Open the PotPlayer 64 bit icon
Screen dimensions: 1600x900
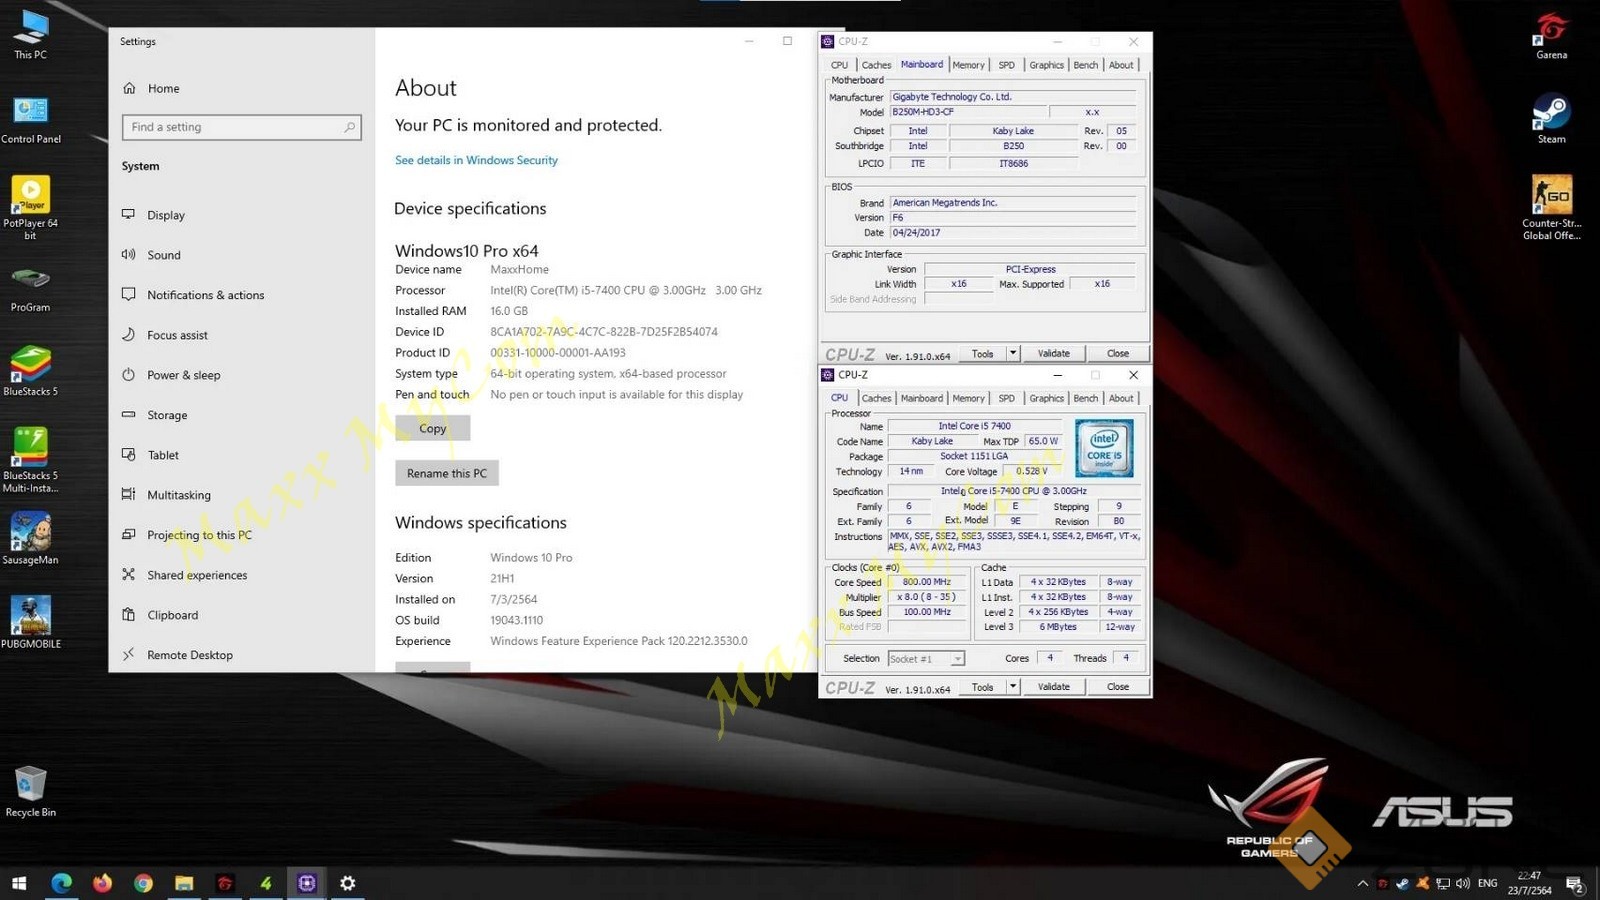click(x=30, y=196)
